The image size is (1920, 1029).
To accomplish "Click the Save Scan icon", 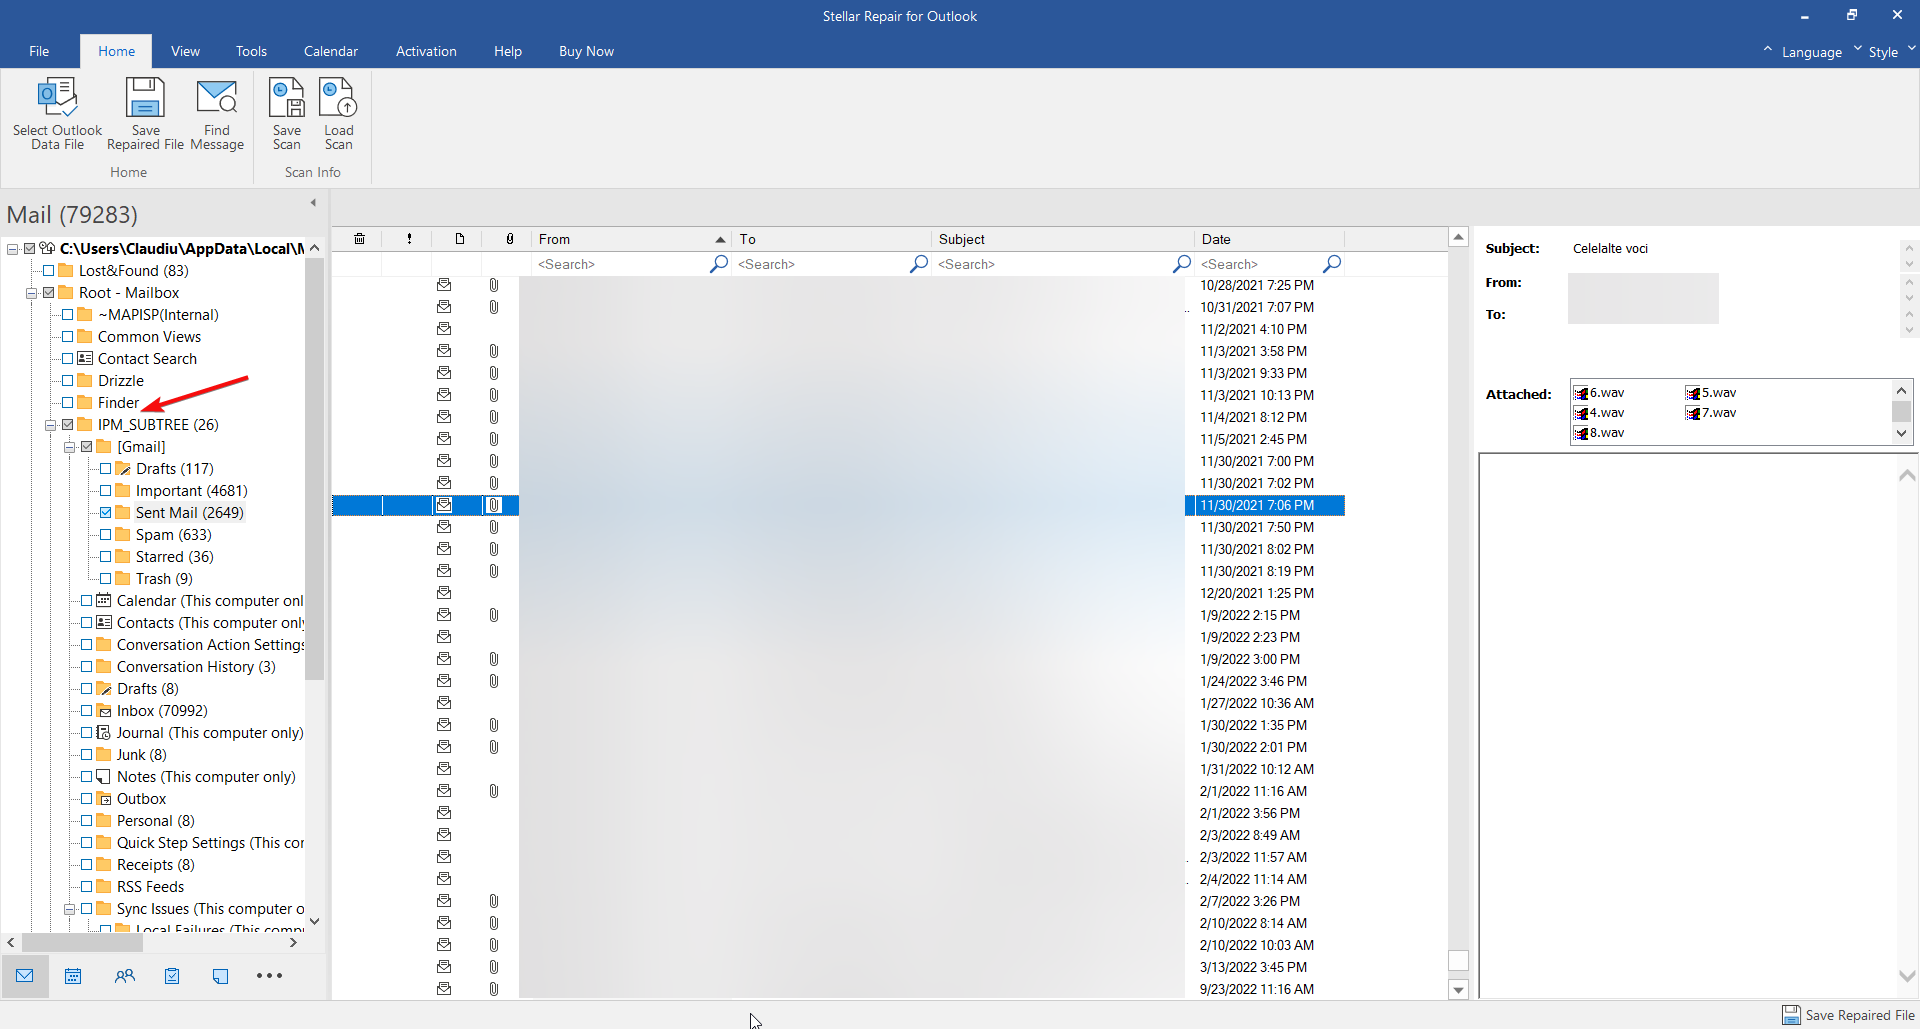I will [287, 114].
